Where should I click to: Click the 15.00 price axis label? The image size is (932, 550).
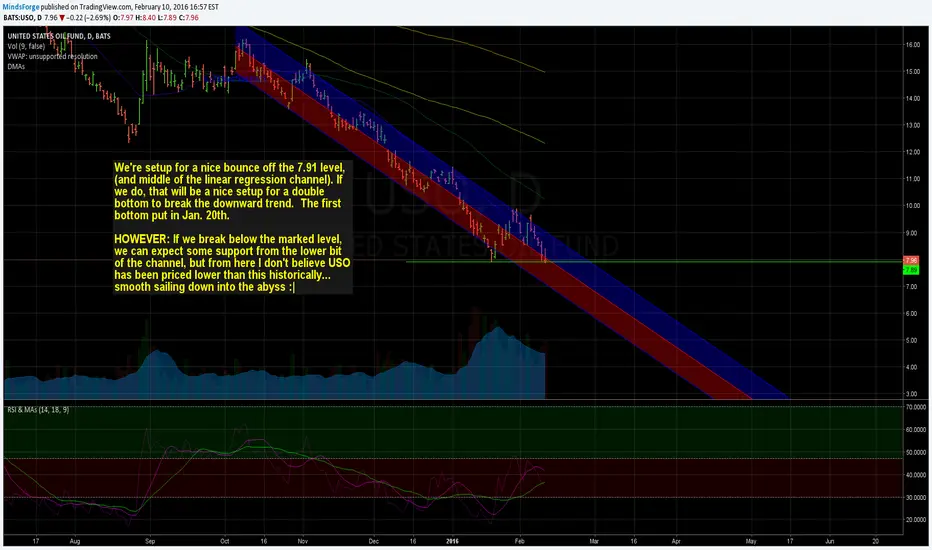point(912,71)
